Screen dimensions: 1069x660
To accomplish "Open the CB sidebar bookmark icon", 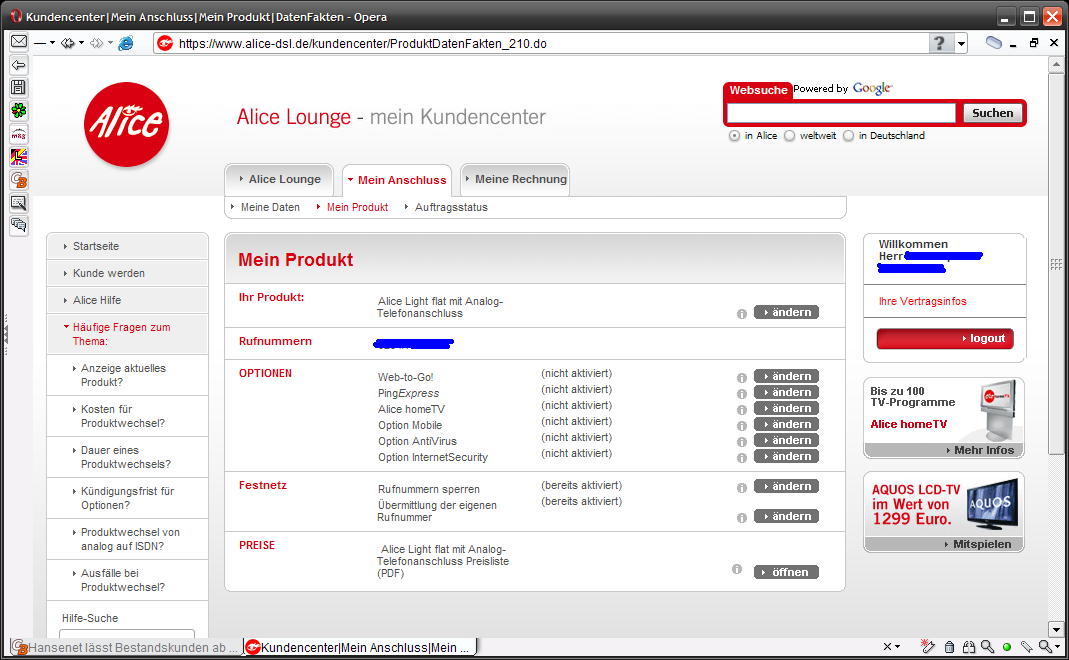I will coord(18,180).
